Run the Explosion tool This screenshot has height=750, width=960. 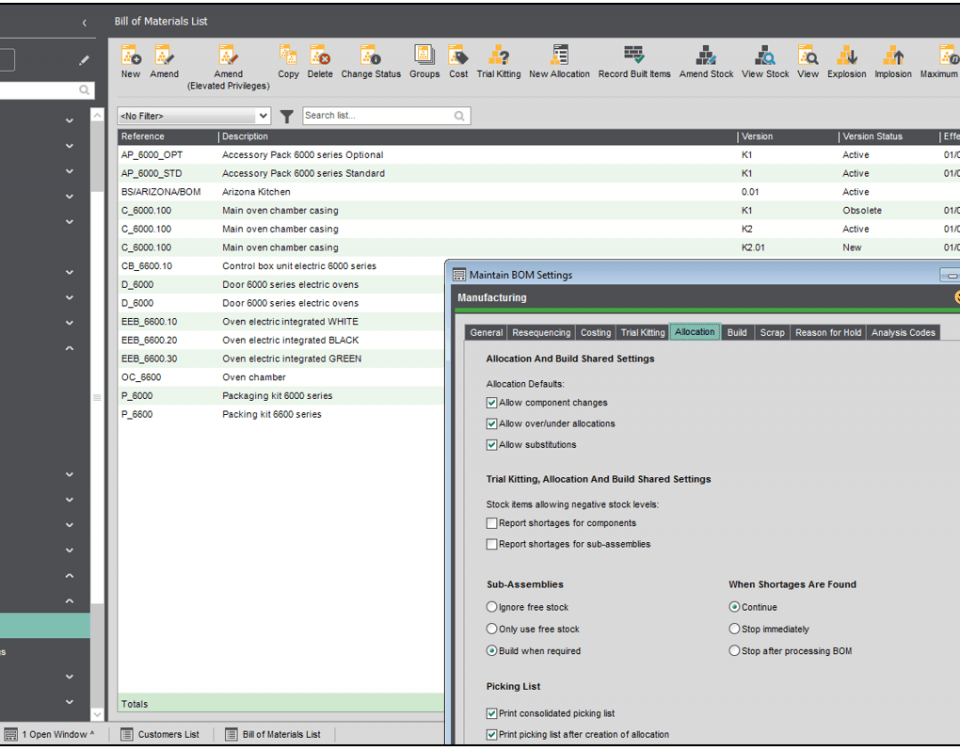pyautogui.click(x=847, y=56)
